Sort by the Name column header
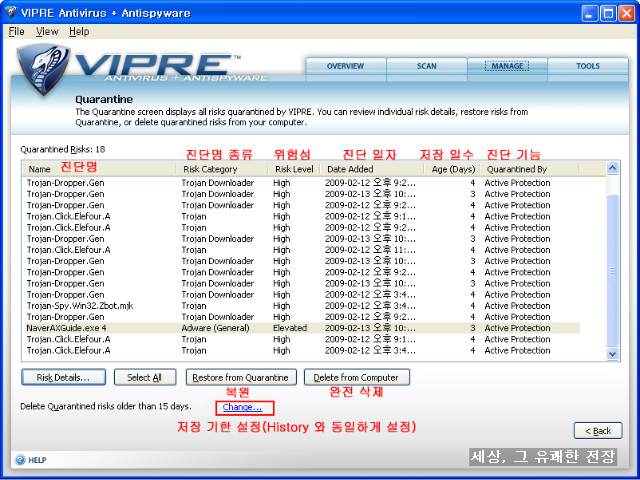Image resolution: width=640 pixels, height=480 pixels. point(99,169)
